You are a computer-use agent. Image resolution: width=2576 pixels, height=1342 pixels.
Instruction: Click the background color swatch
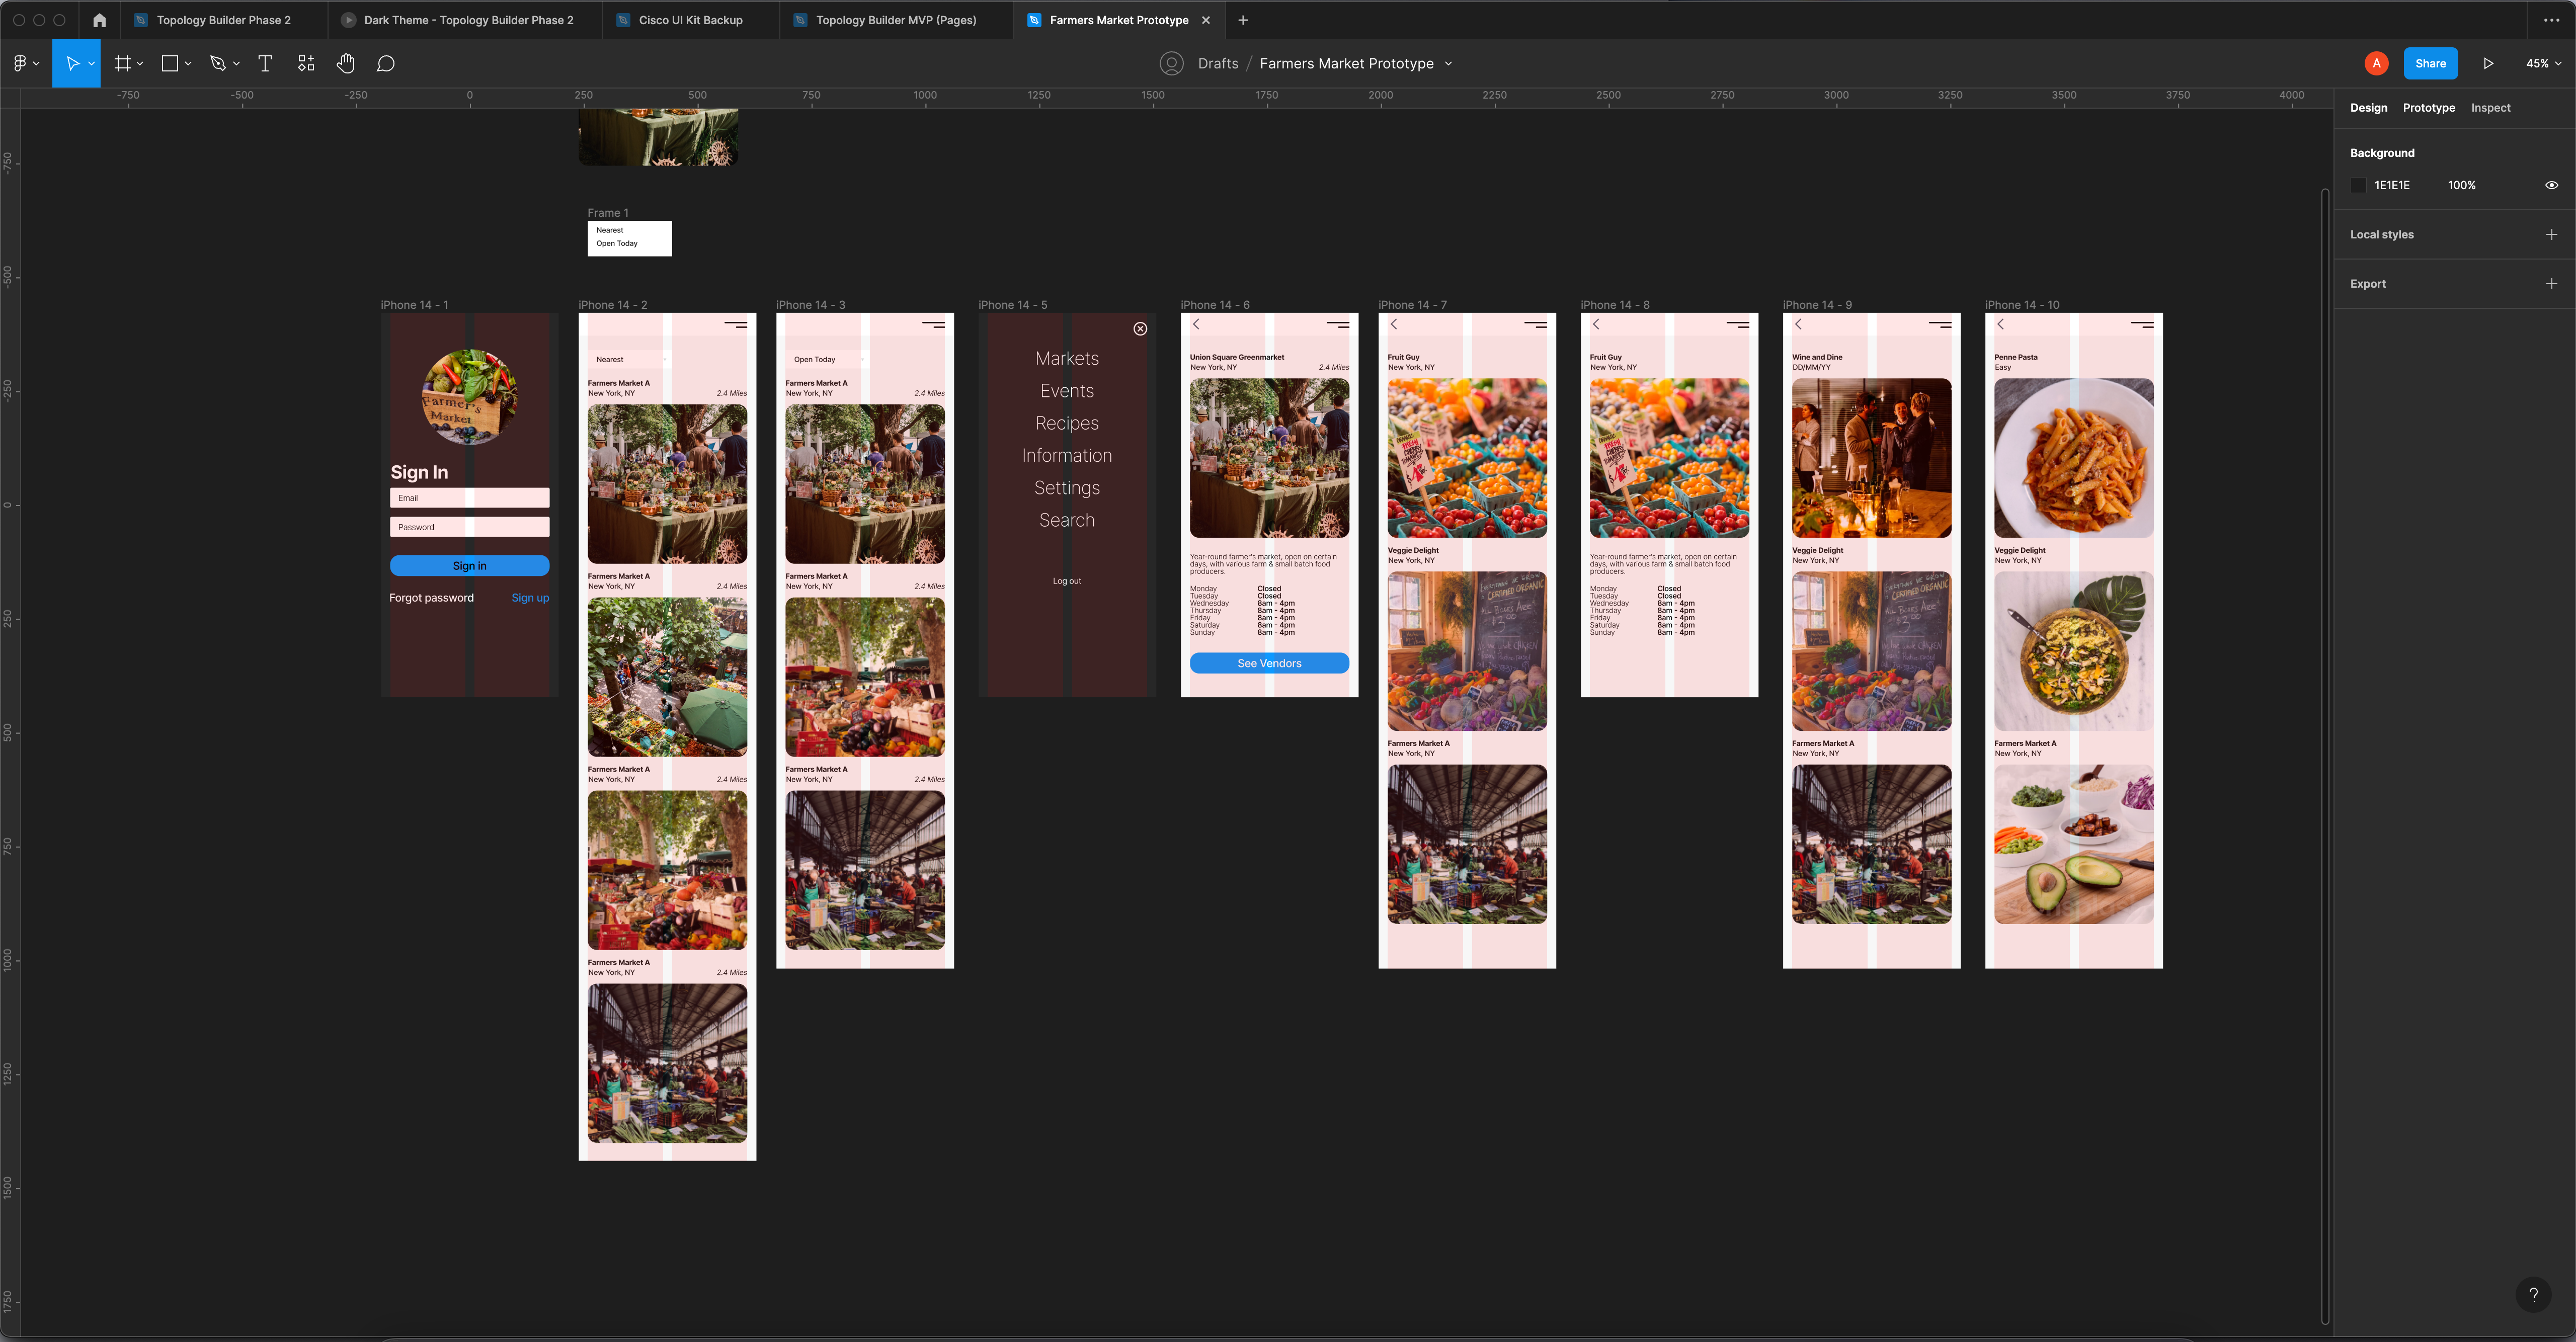[2359, 185]
